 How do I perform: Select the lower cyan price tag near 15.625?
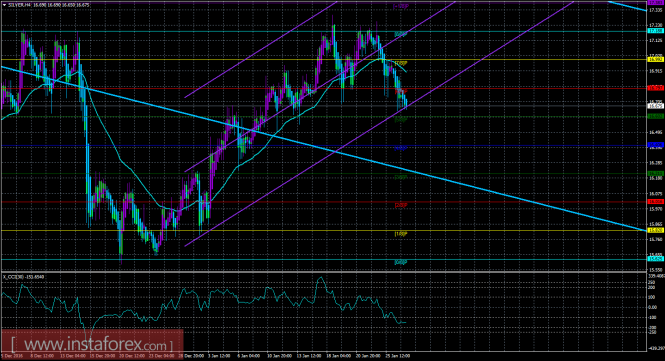(655, 259)
